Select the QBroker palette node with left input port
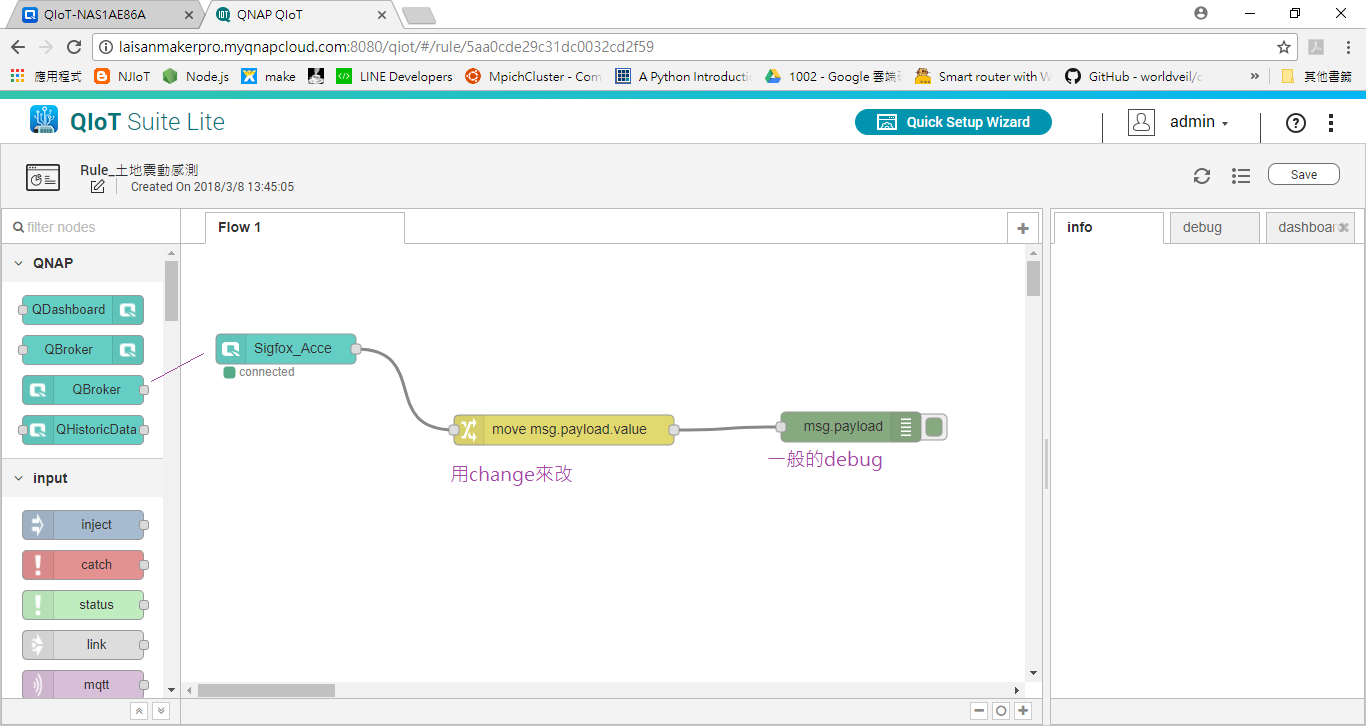 coord(83,350)
